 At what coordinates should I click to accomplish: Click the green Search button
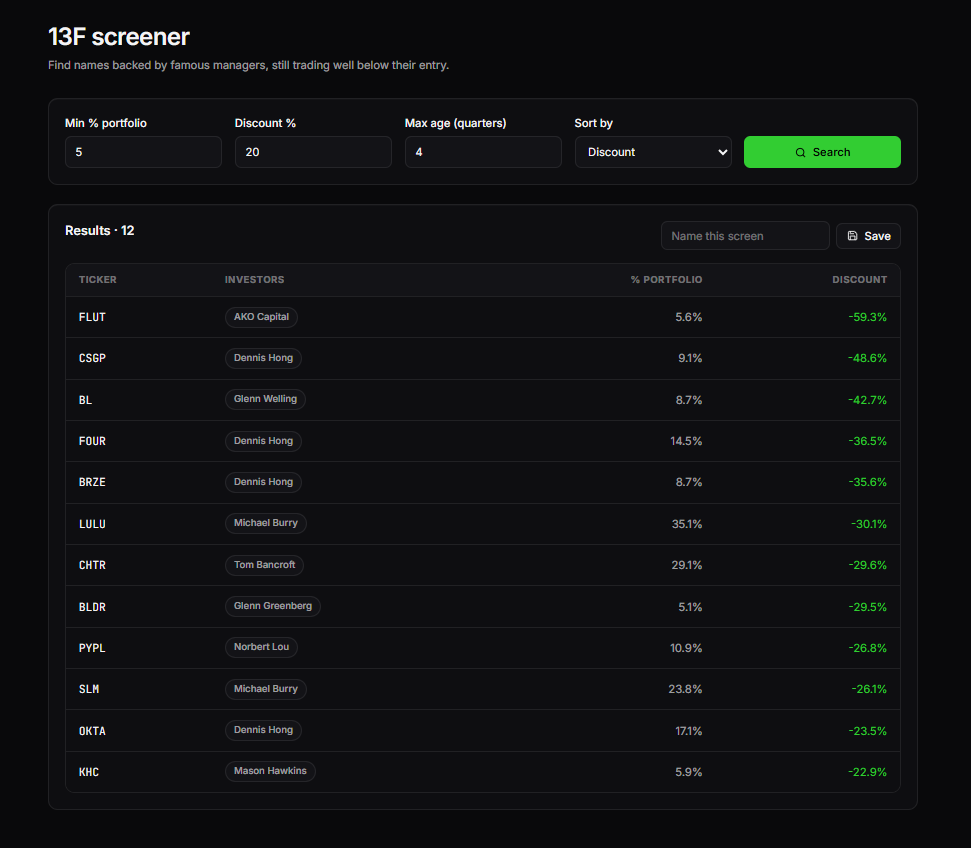pos(822,152)
